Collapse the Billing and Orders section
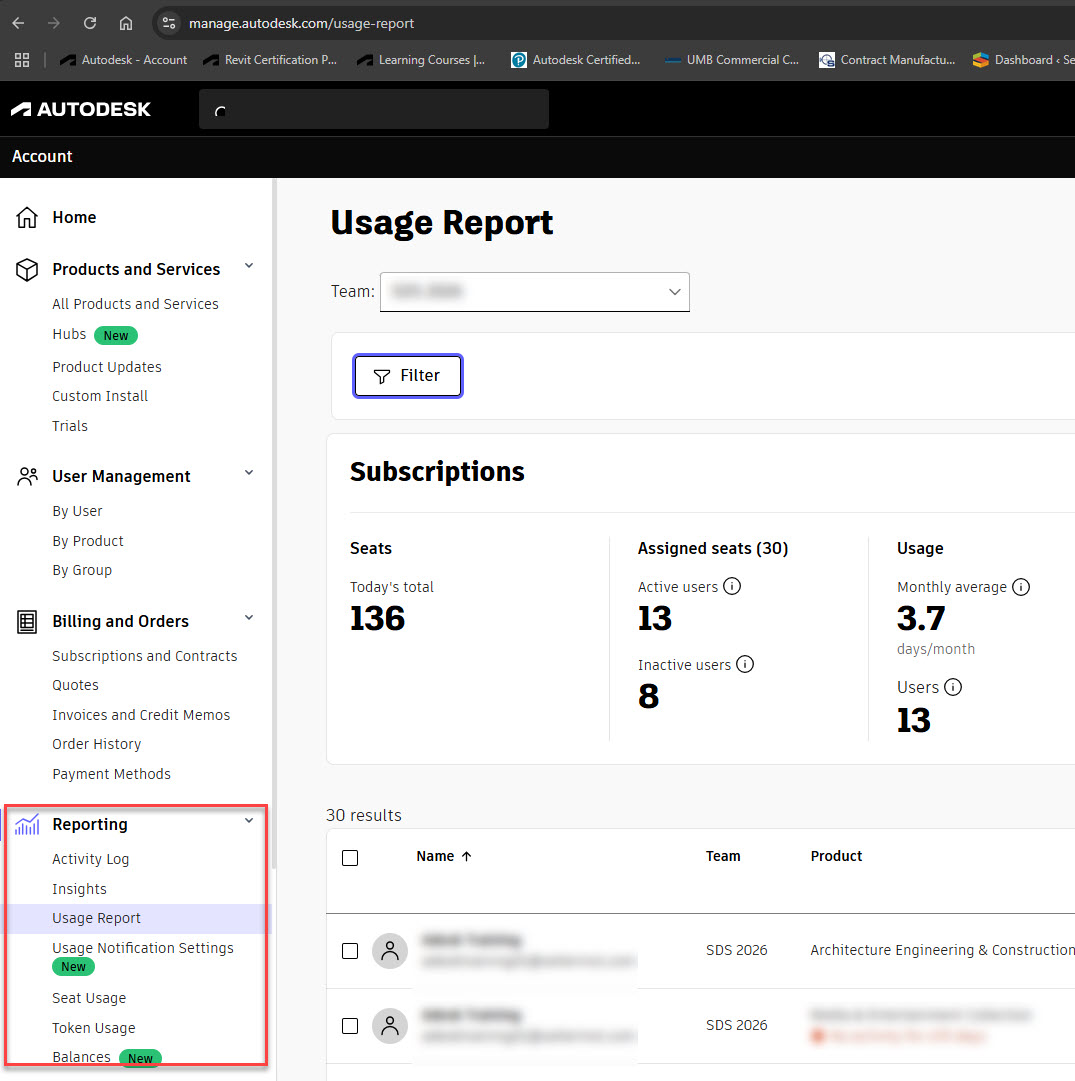The height and width of the screenshot is (1081, 1075). [x=249, y=618]
